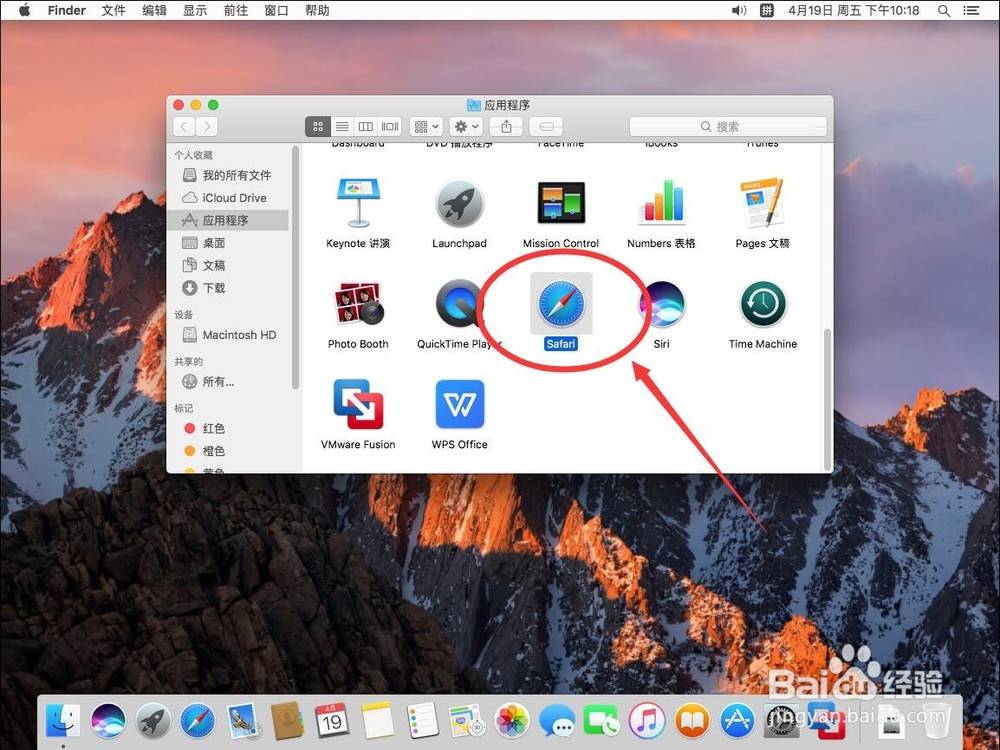Select the VMware Fusion app icon
1000x750 pixels.
coord(358,404)
